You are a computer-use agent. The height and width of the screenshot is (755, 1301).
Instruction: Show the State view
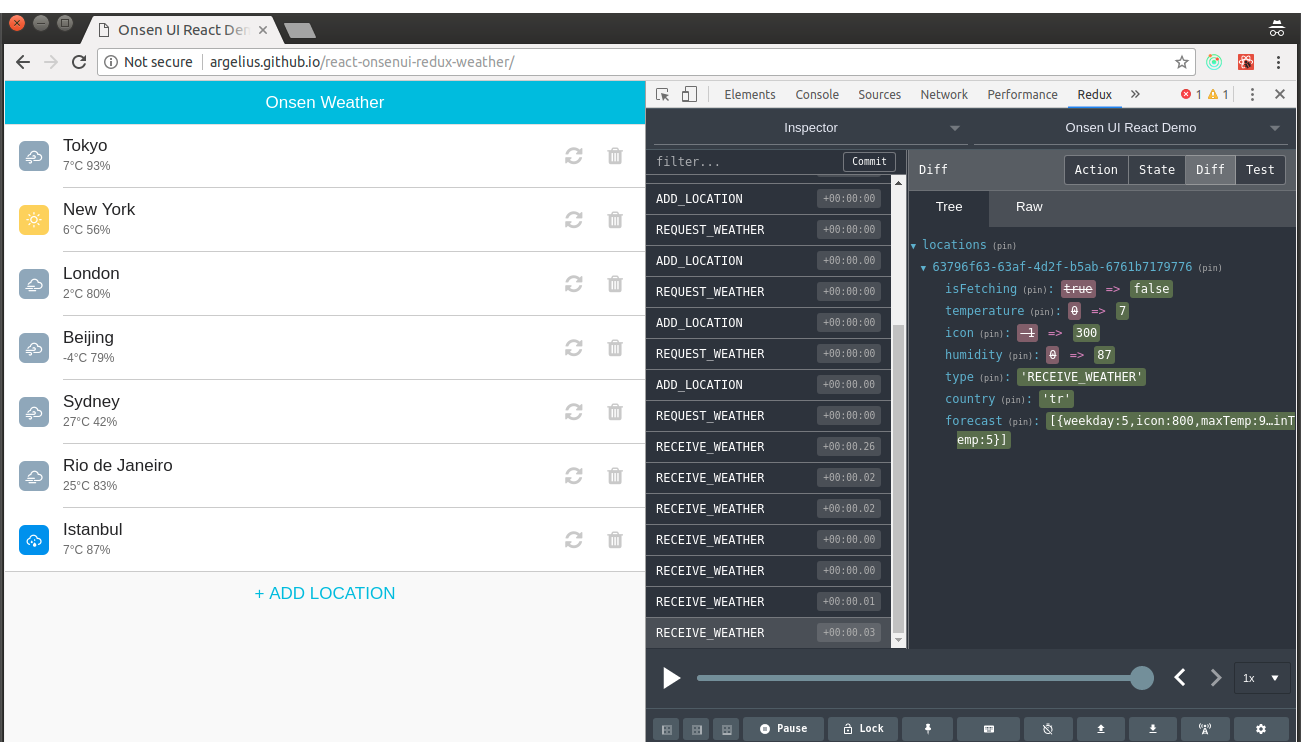click(1157, 170)
